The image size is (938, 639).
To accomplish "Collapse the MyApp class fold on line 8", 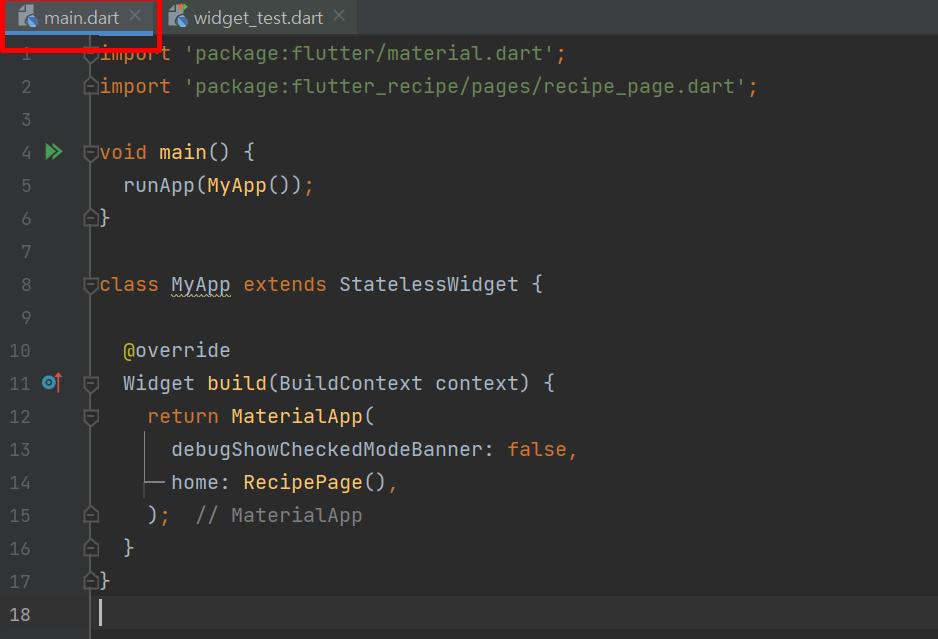I will (x=91, y=285).
